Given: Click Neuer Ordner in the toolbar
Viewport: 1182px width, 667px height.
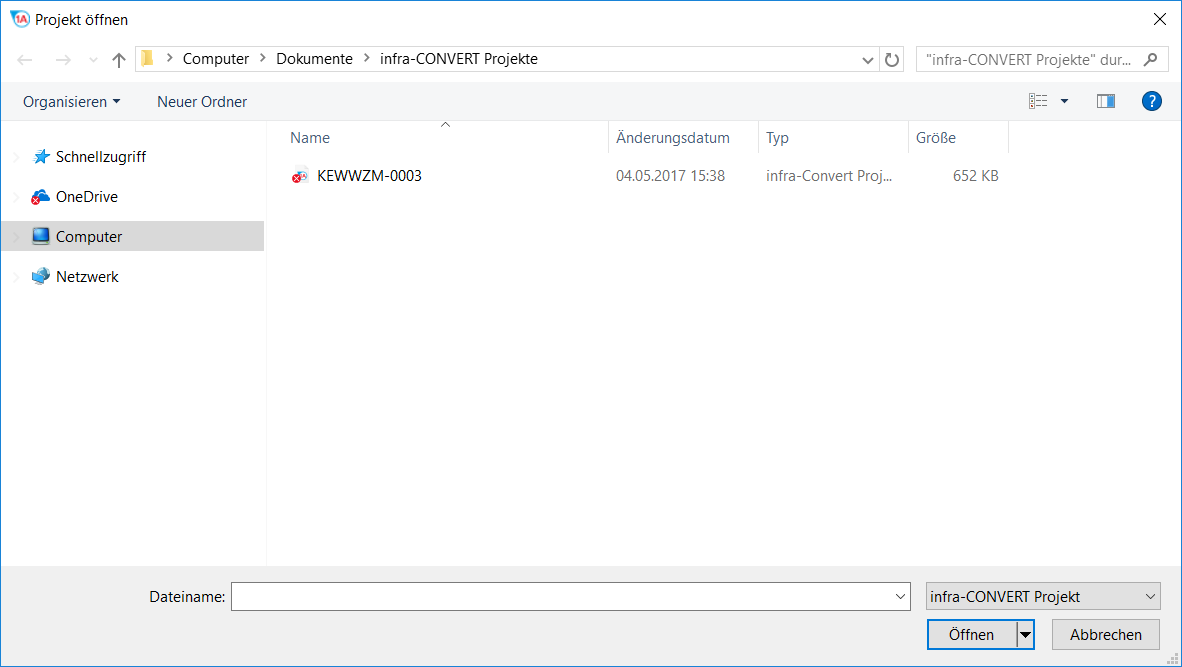Looking at the screenshot, I should (202, 102).
